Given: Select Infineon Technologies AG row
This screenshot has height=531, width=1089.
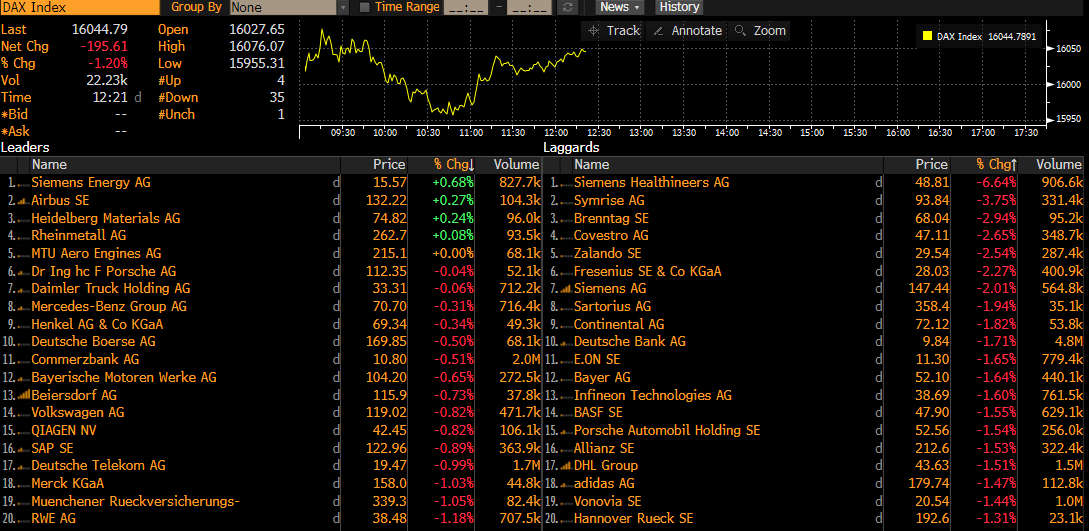Looking at the screenshot, I should 814,395.
